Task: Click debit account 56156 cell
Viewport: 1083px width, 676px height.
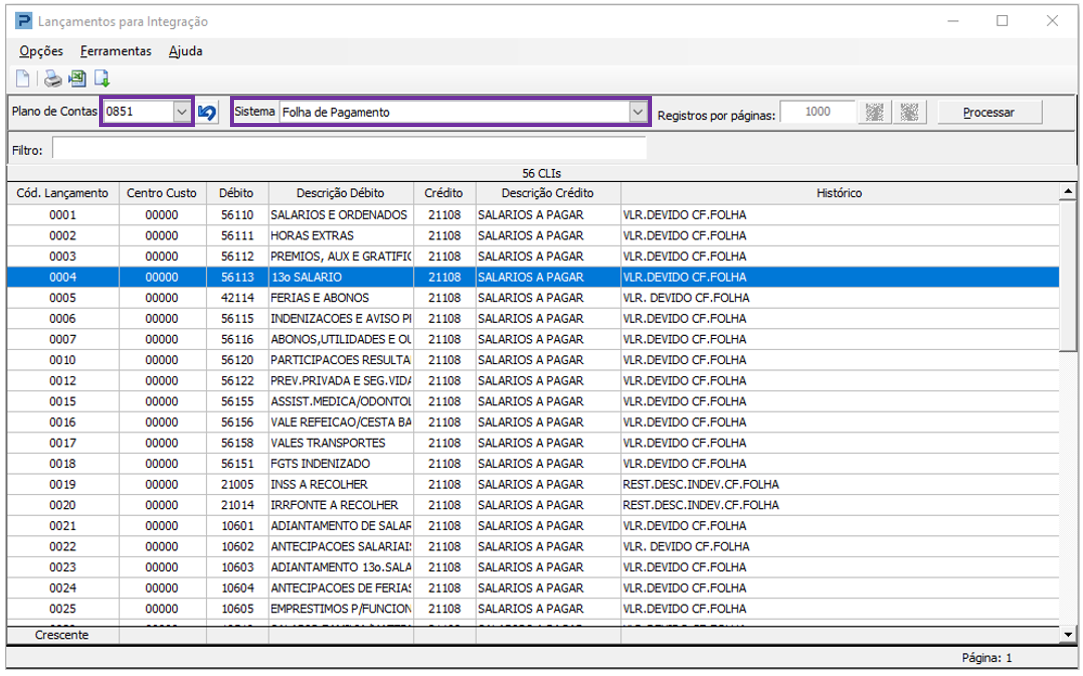Action: point(237,422)
